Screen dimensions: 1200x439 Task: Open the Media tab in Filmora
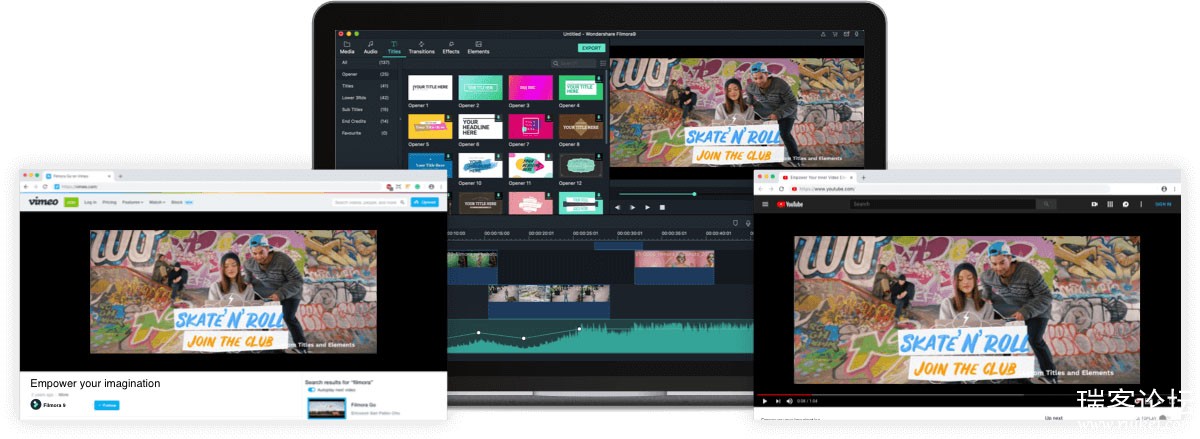pos(347,47)
